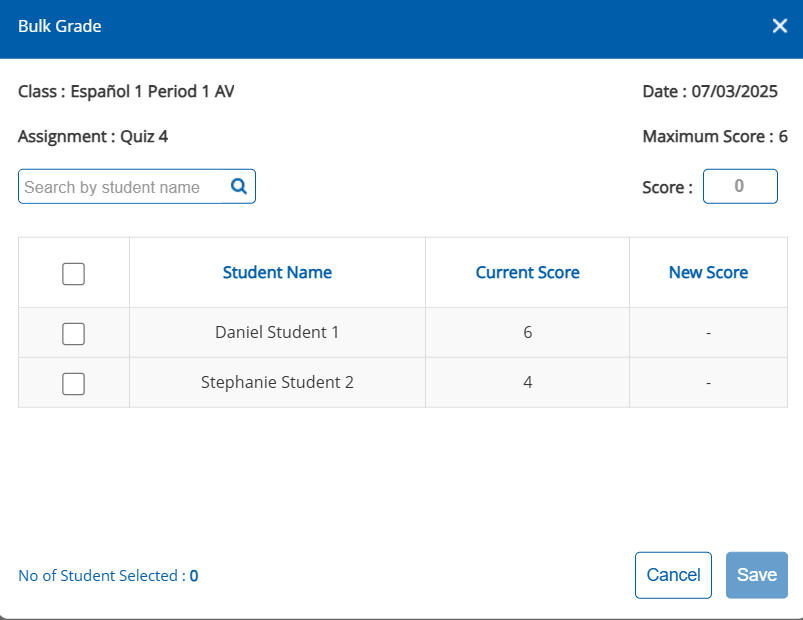This screenshot has height=620, width=803.
Task: Focus the Score input field
Action: tap(740, 186)
